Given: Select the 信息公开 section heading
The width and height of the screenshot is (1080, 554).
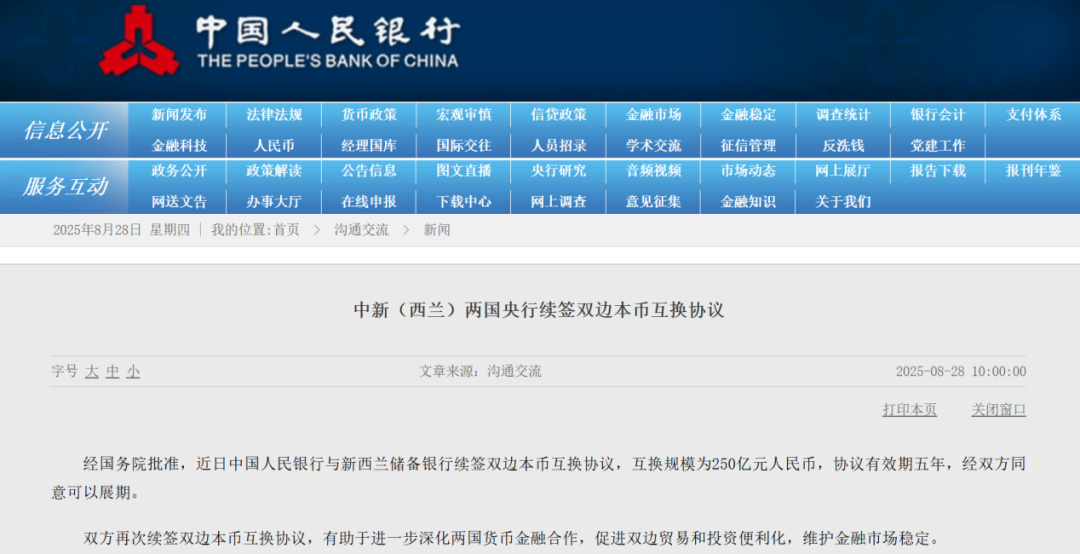Looking at the screenshot, I should 66,130.
